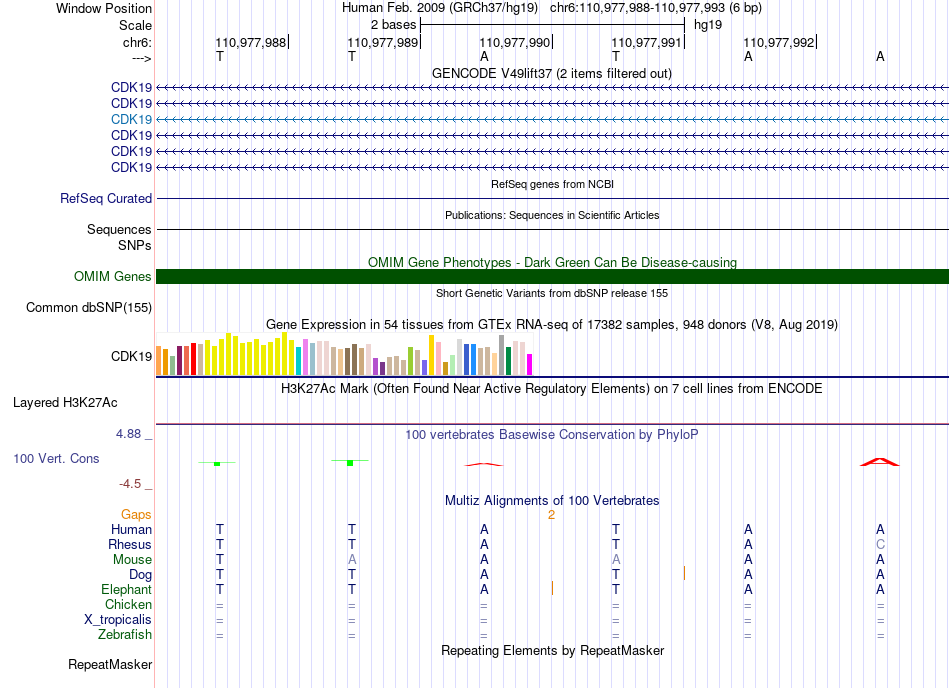The image size is (950, 688).
Task: Select the Chicken species row label
Action: point(128,604)
